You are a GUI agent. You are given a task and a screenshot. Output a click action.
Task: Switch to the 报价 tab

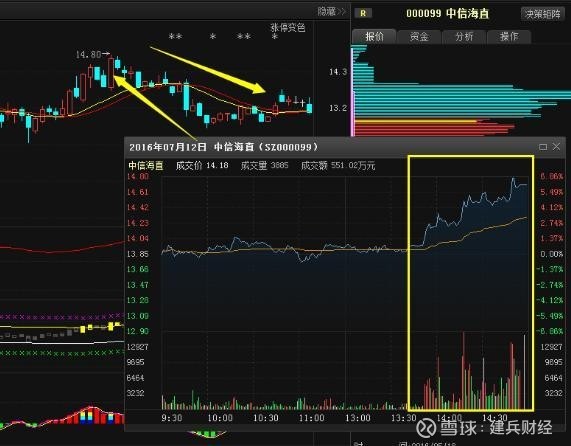tap(374, 36)
